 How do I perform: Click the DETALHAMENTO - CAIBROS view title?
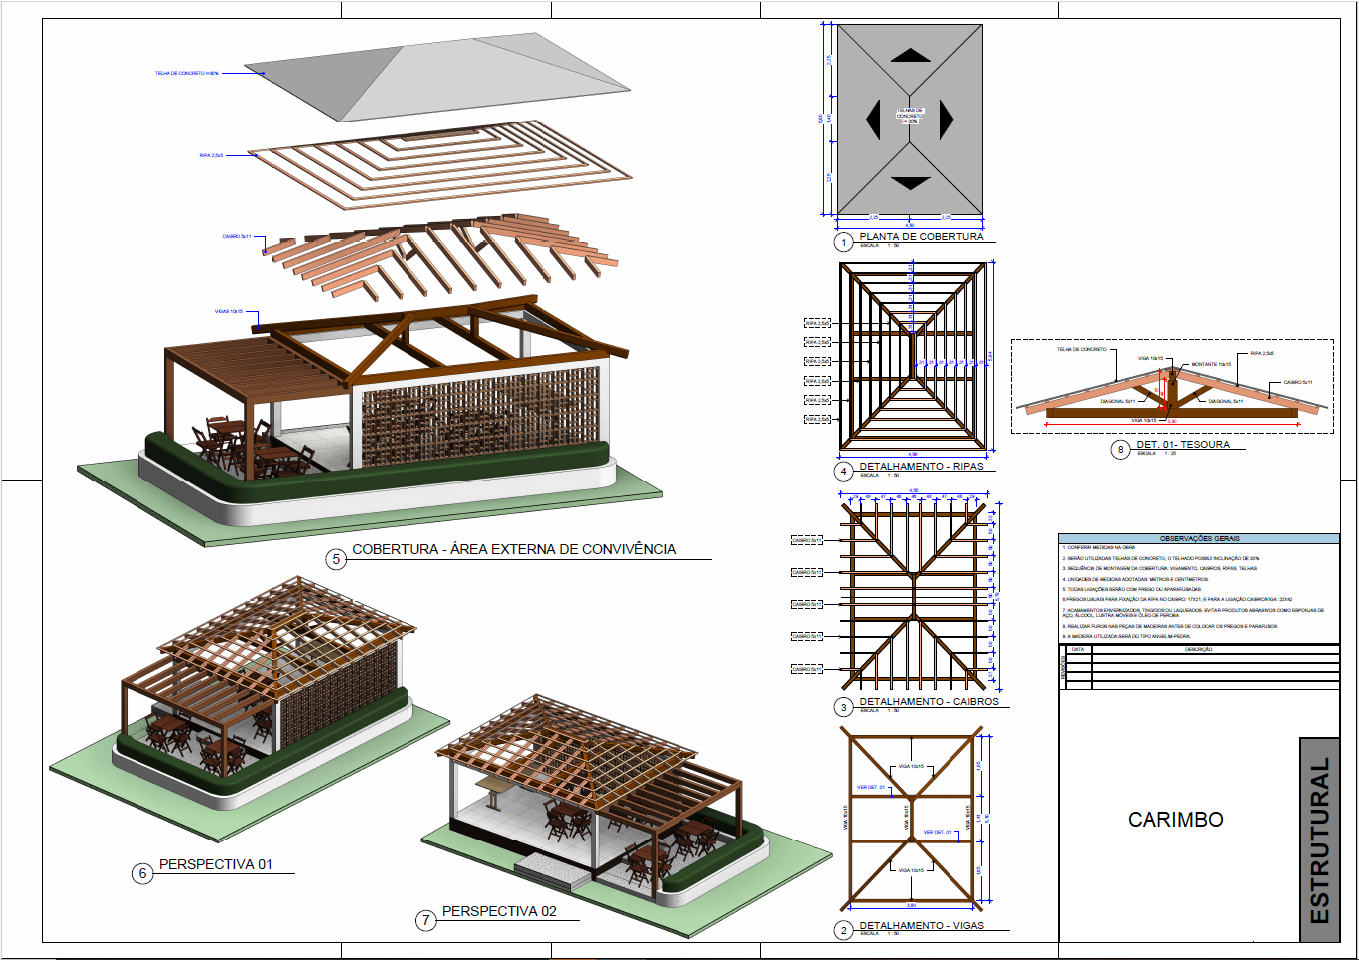(x=929, y=702)
